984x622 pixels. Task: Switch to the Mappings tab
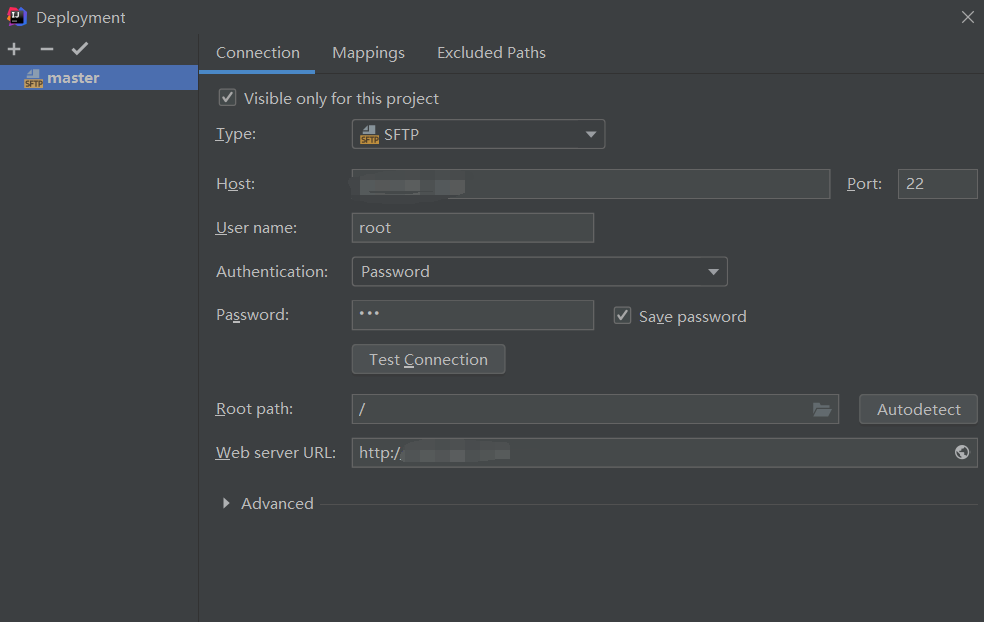368,53
